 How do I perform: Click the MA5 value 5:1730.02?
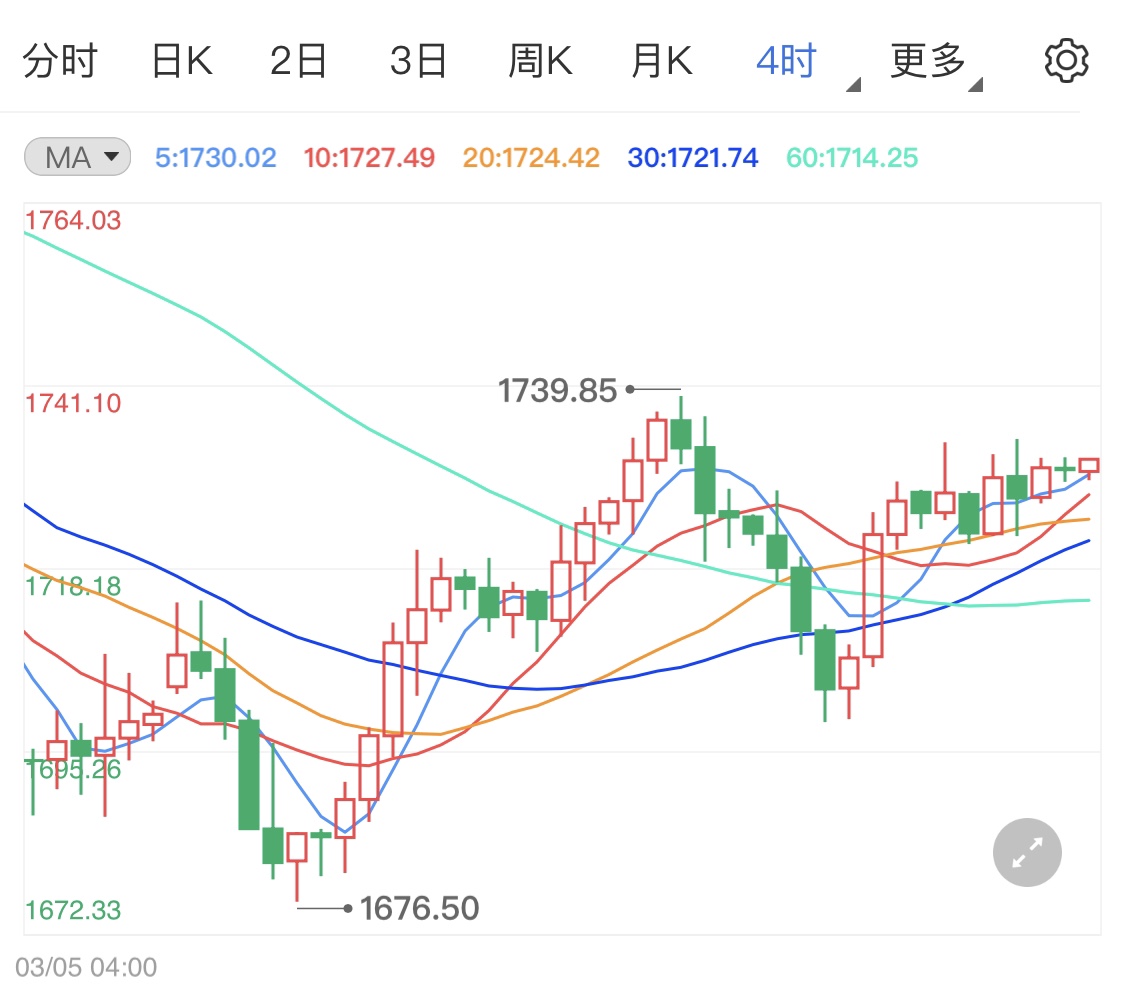point(215,158)
